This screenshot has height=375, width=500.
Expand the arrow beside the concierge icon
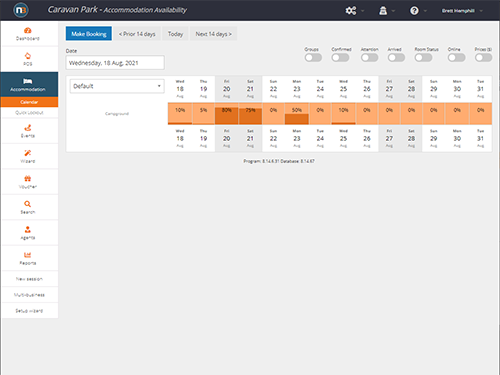(x=393, y=11)
